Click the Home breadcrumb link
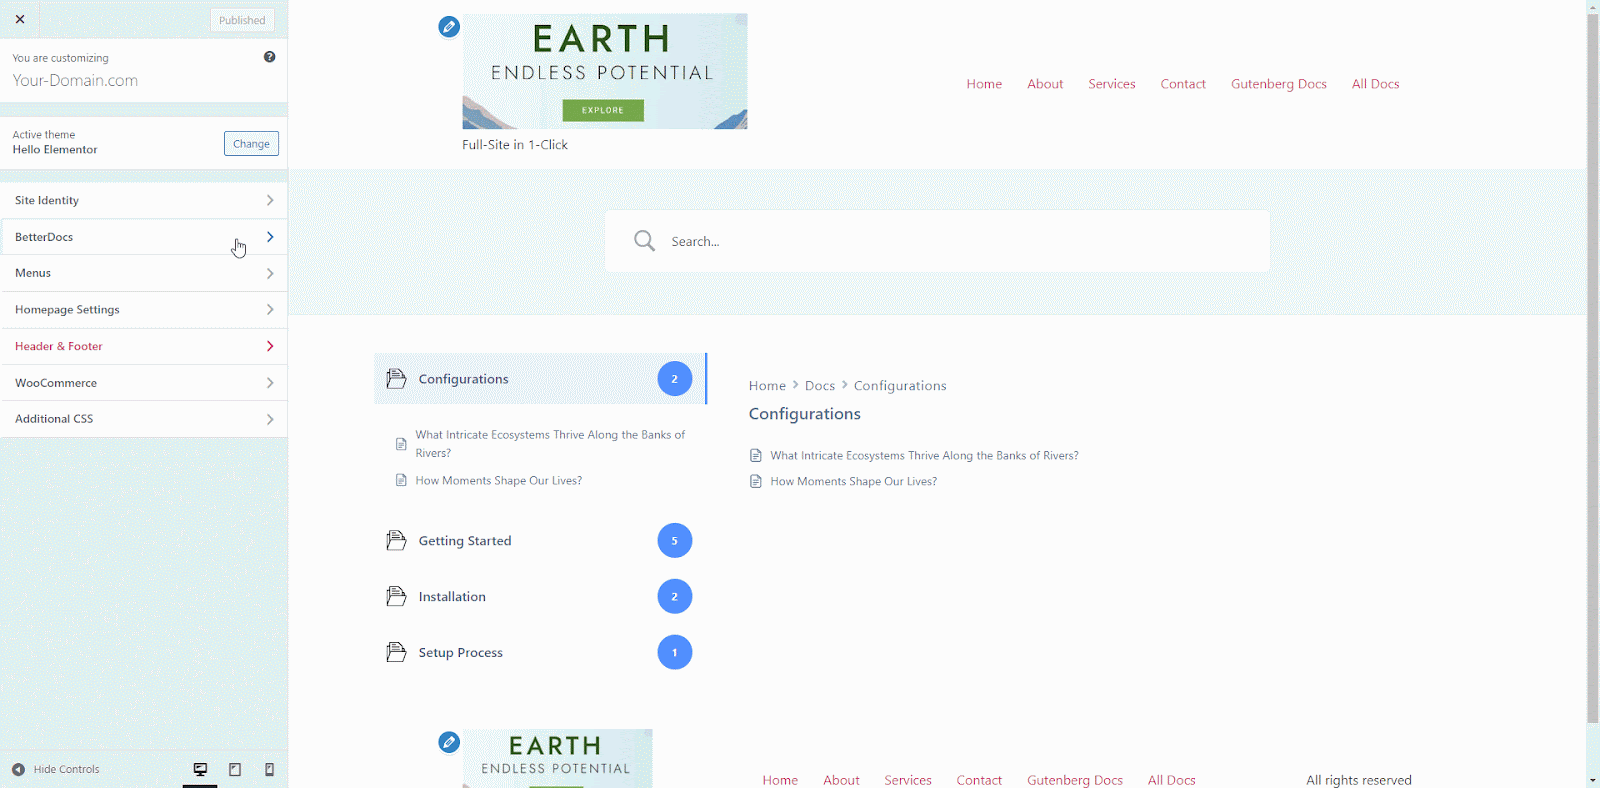 click(x=767, y=386)
